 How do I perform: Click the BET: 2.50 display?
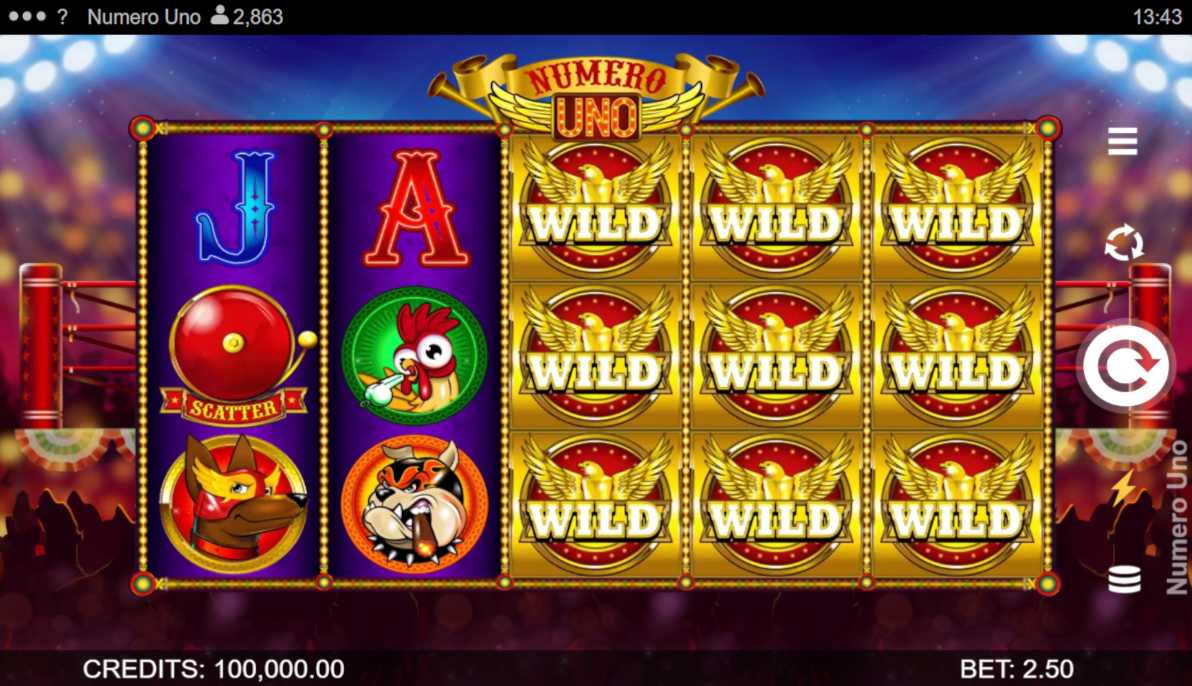click(x=1016, y=669)
